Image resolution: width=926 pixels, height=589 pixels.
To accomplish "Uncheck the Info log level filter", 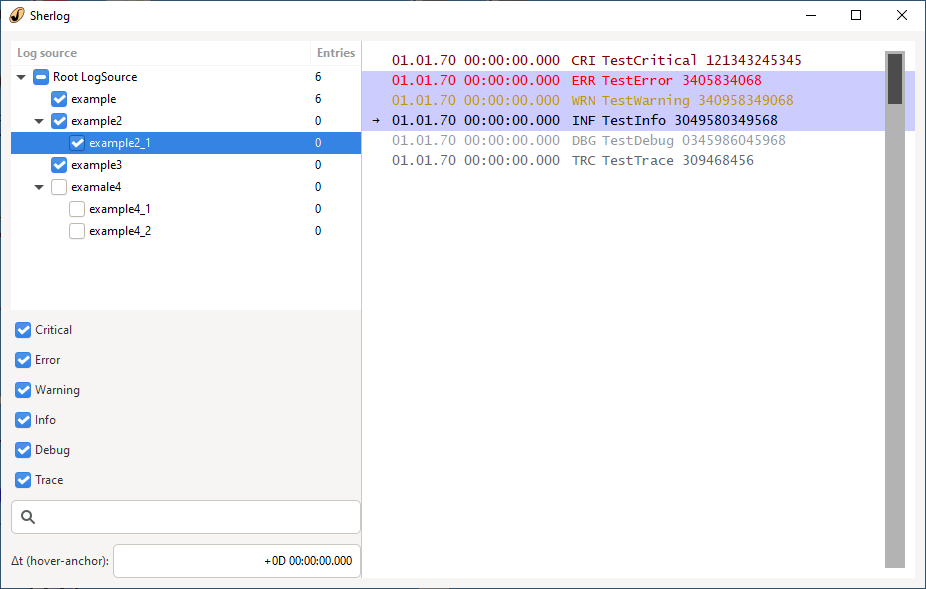I will tap(22, 419).
